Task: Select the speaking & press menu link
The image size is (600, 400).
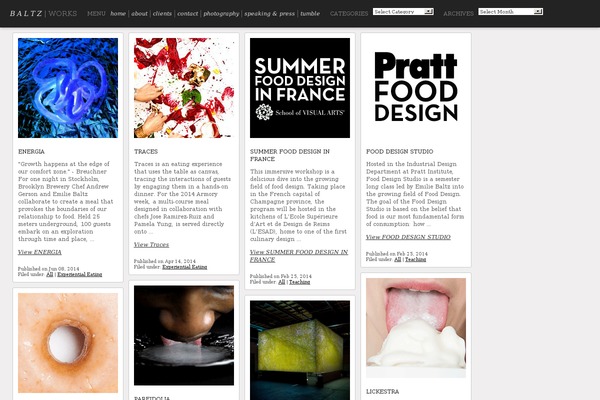Action: click(269, 13)
